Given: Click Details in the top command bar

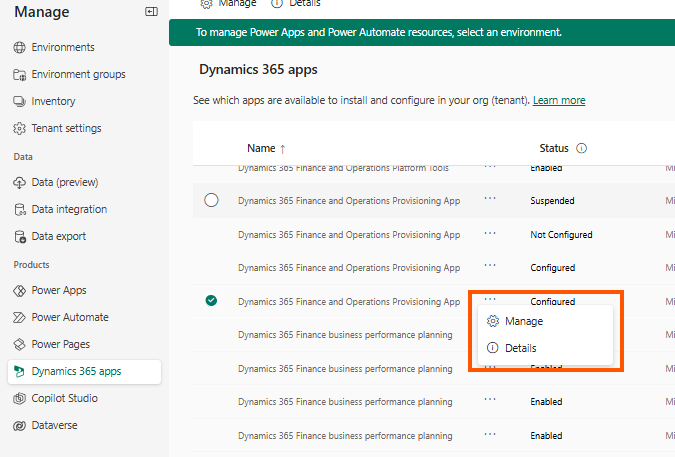Looking at the screenshot, I should (x=296, y=3).
